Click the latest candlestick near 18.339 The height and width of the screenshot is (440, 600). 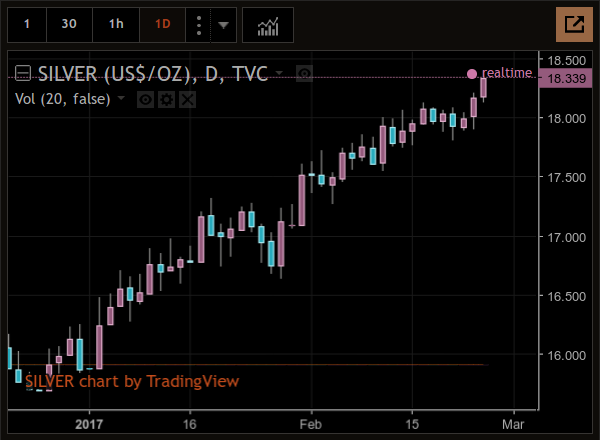pos(484,88)
